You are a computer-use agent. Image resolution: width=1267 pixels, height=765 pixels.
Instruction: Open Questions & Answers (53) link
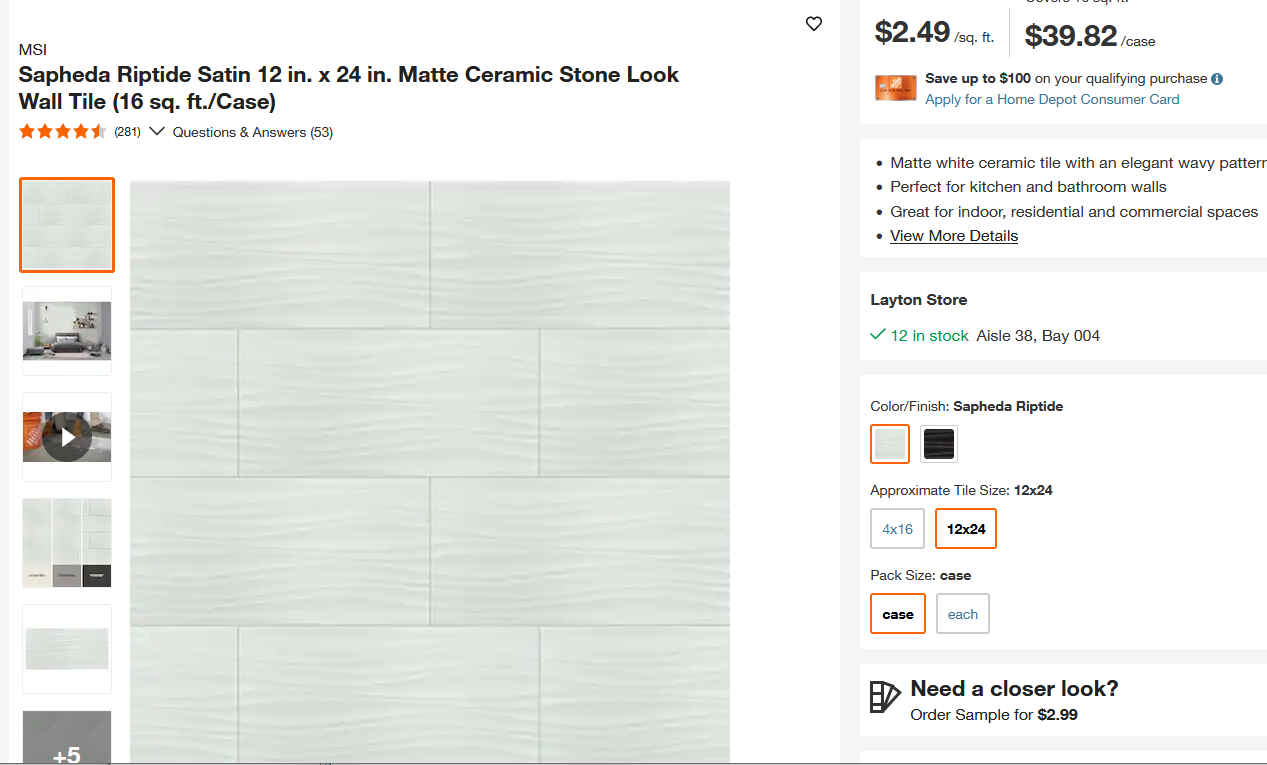pos(253,132)
